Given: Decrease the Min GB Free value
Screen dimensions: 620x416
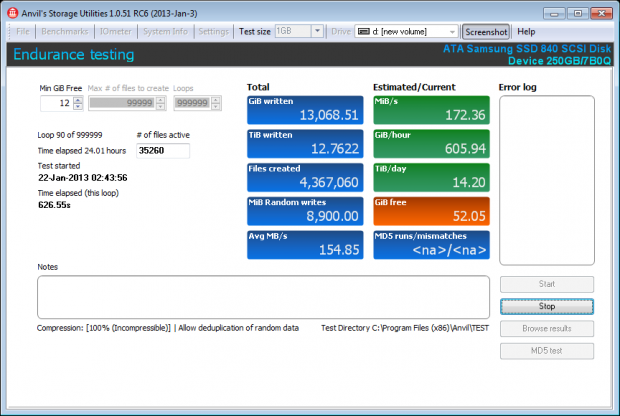Looking at the screenshot, I should pos(78,106).
